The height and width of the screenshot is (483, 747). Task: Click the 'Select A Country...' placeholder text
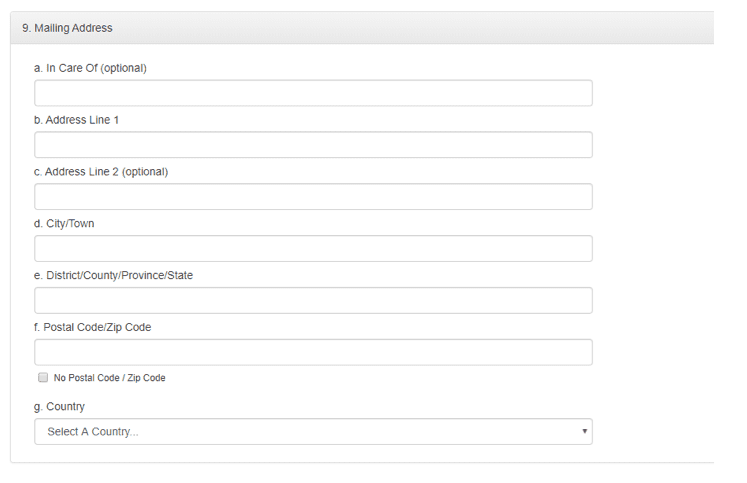[93, 432]
